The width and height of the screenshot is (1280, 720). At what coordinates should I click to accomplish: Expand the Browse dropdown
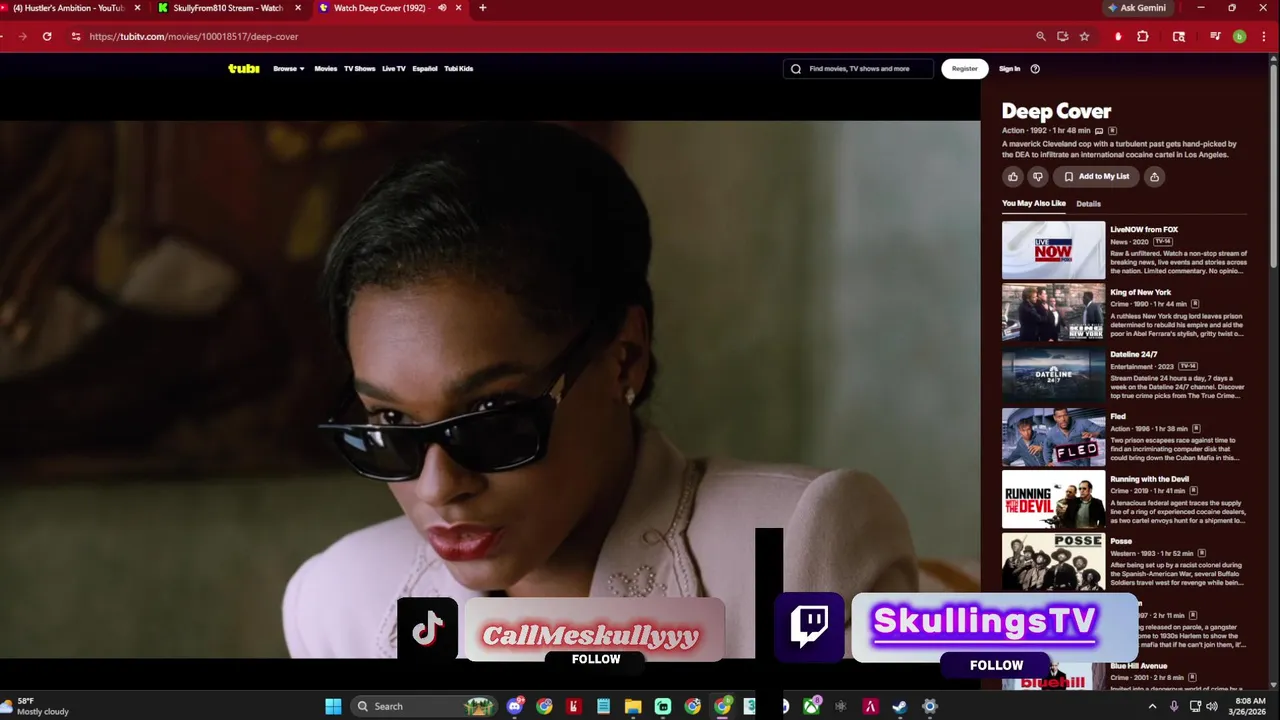289,69
